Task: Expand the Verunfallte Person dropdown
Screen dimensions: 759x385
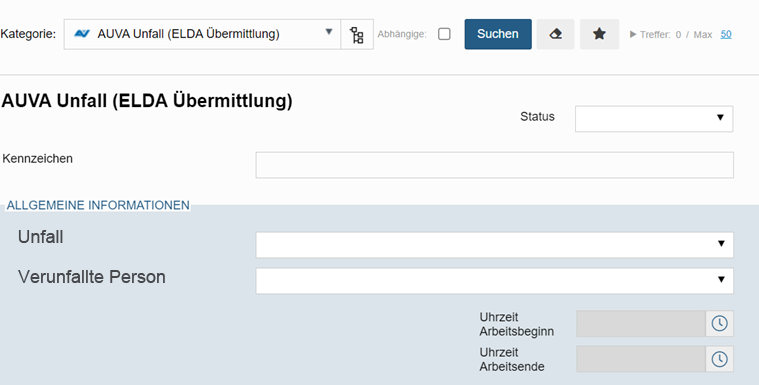Action: [x=494, y=281]
